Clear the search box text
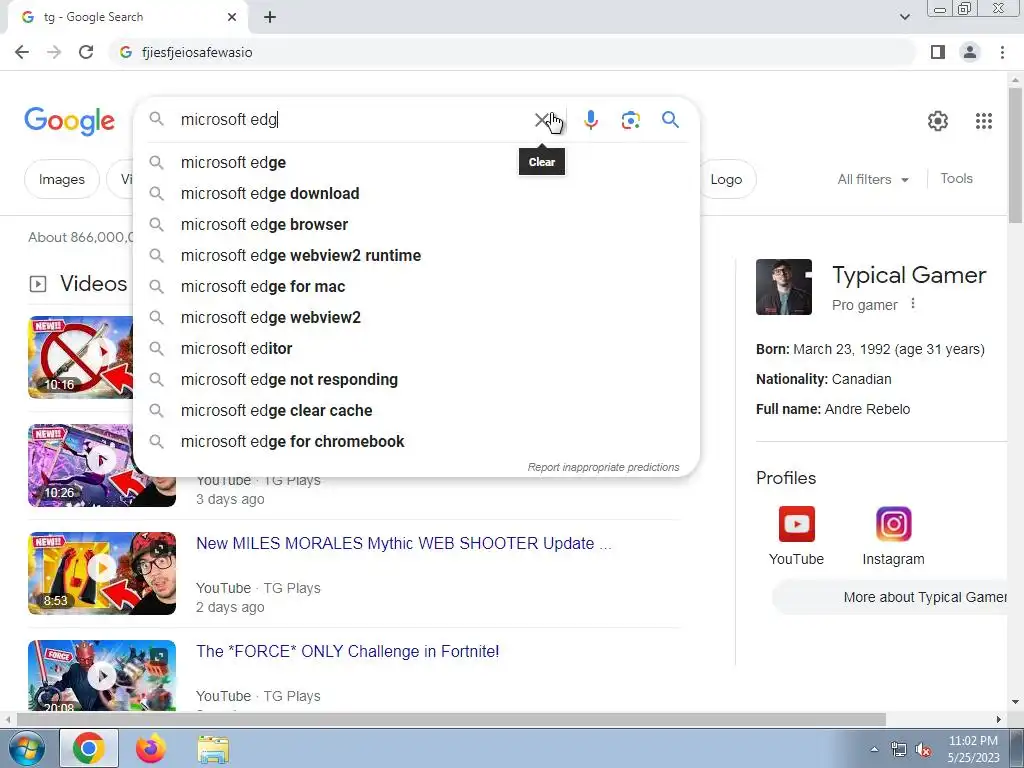The image size is (1024, 768). click(x=541, y=120)
